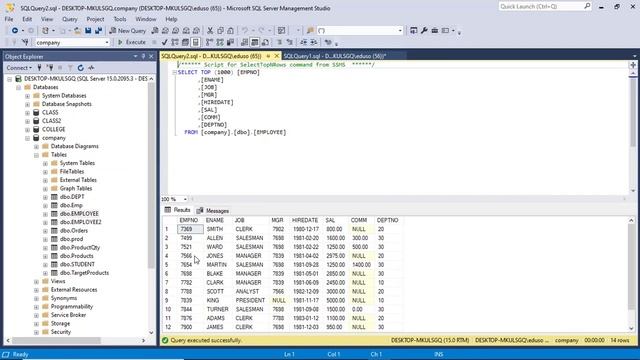
Task: Click the Cut scissors icon
Action: (210, 31)
